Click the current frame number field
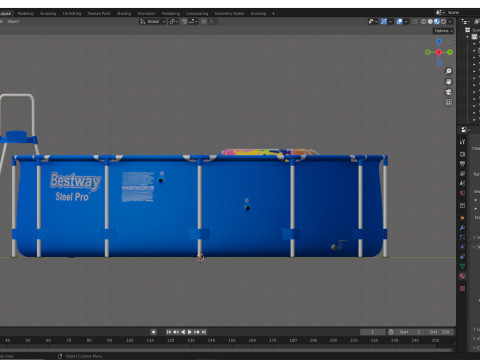Viewport: 480px width, 360px height. point(373,332)
